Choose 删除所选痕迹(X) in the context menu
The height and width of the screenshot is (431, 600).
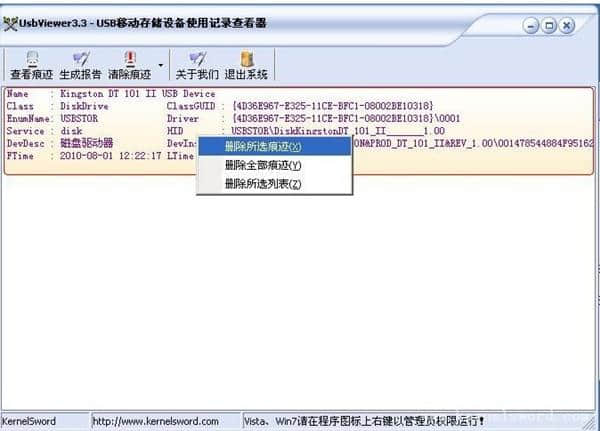(x=263, y=147)
